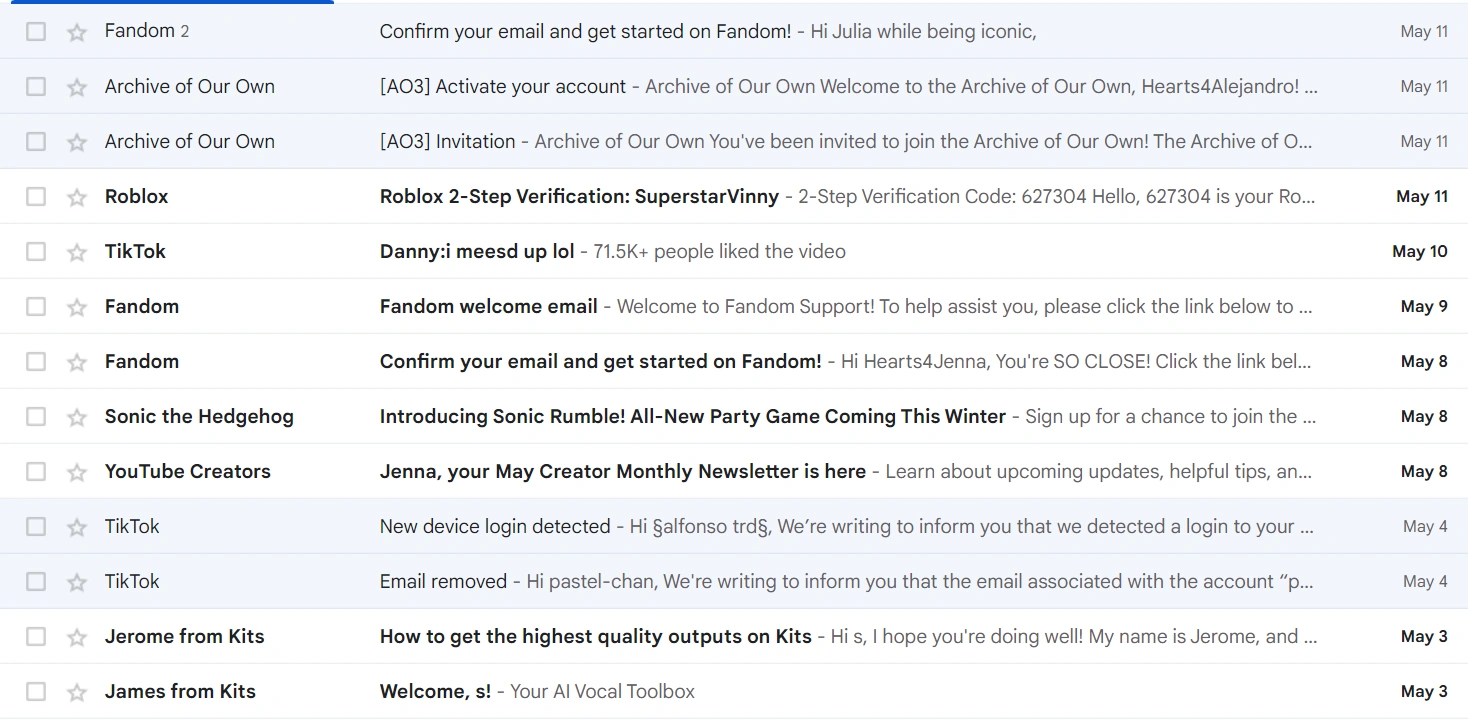Open the Roblox 2-Step Verification email
Viewport: 1468px width, 720px height.
579,197
